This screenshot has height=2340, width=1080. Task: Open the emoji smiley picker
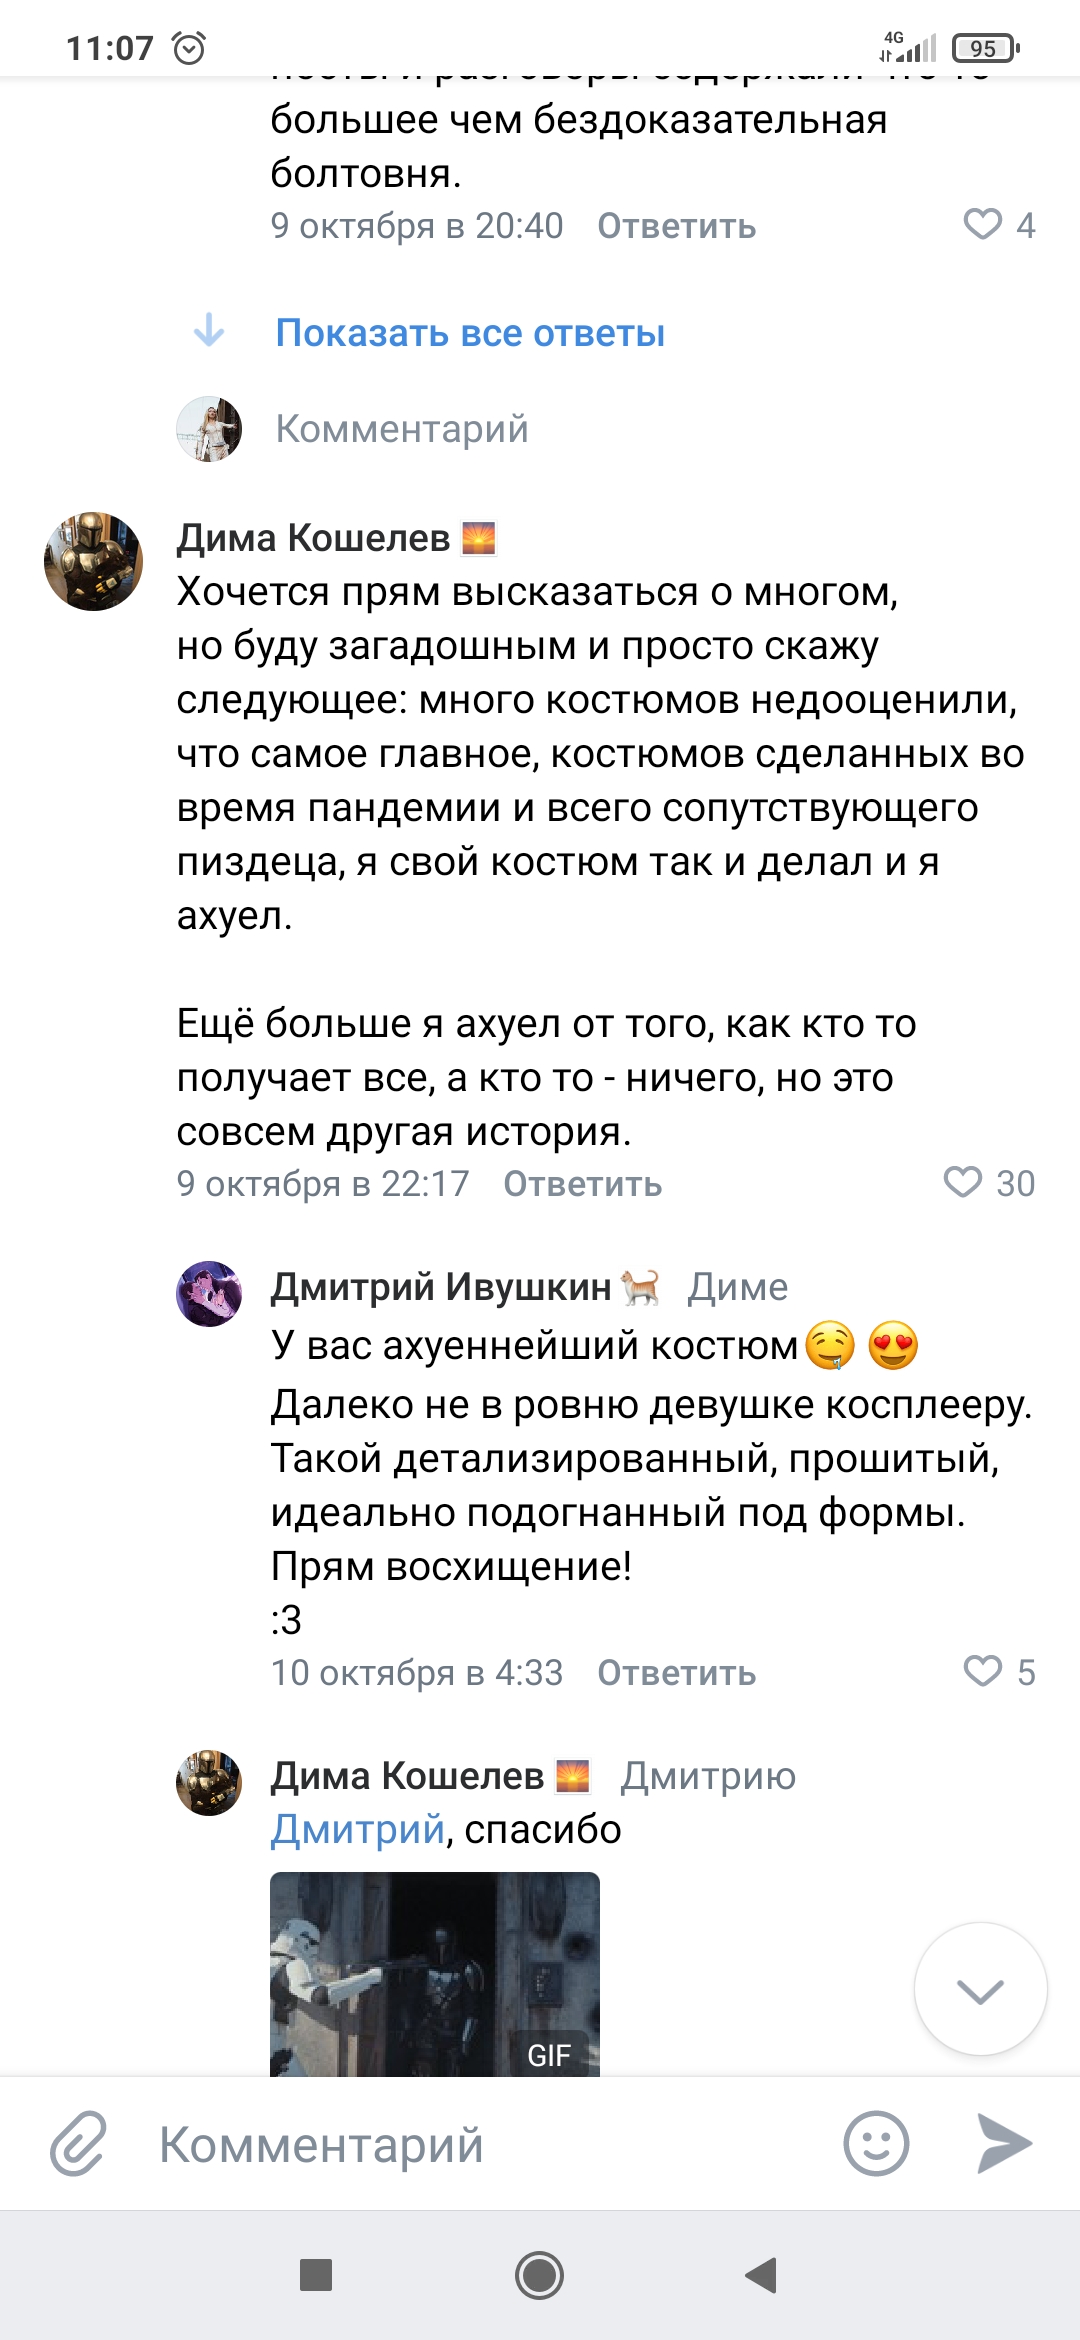876,2144
